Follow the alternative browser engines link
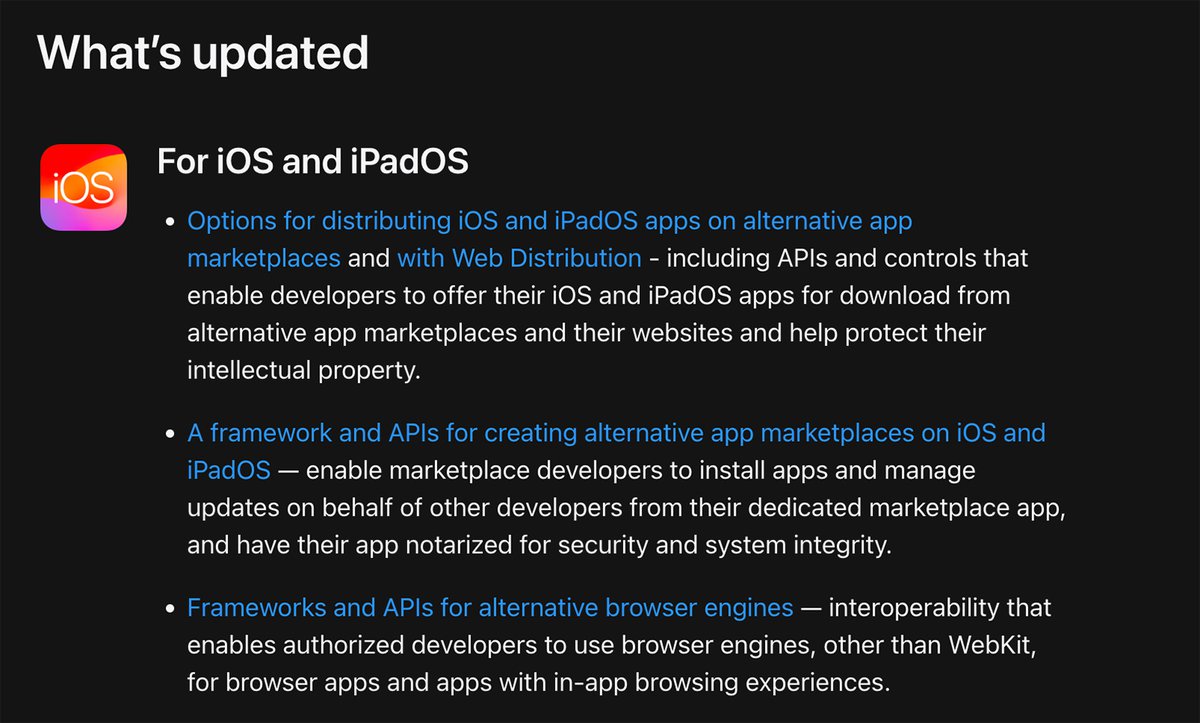The width and height of the screenshot is (1200, 723). [x=490, y=607]
